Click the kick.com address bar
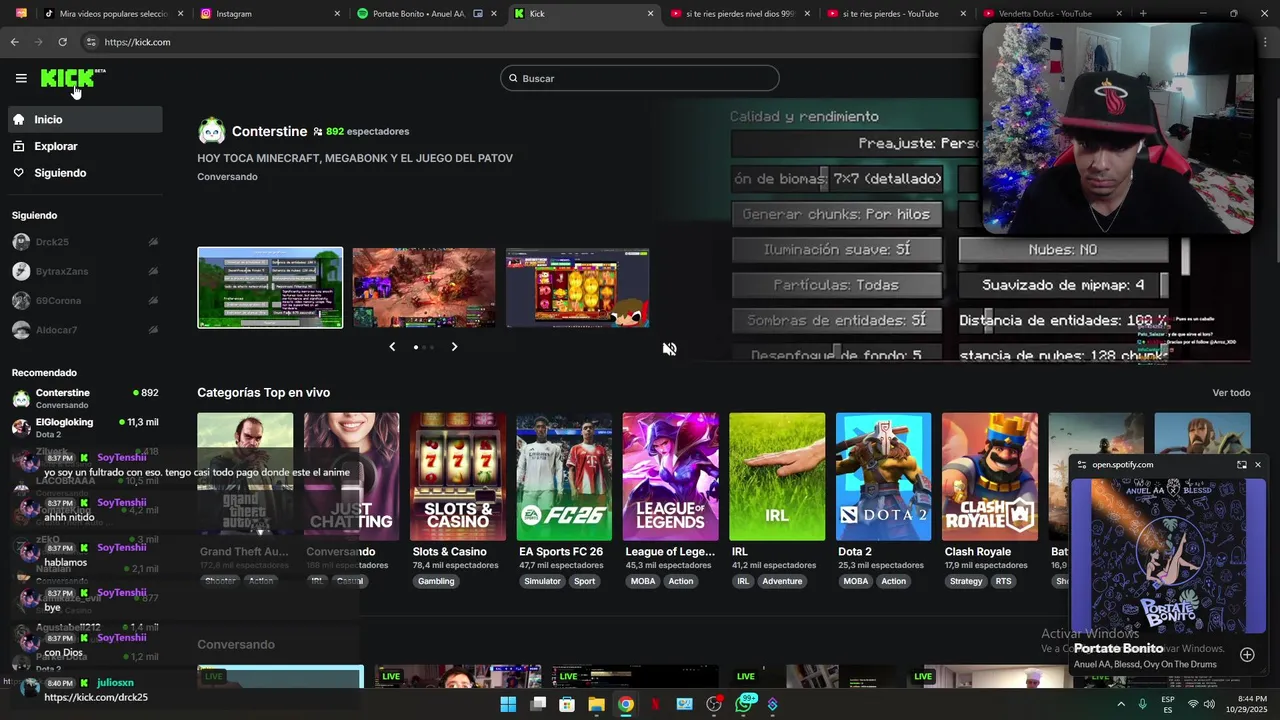This screenshot has width=1280, height=720. coord(530,42)
